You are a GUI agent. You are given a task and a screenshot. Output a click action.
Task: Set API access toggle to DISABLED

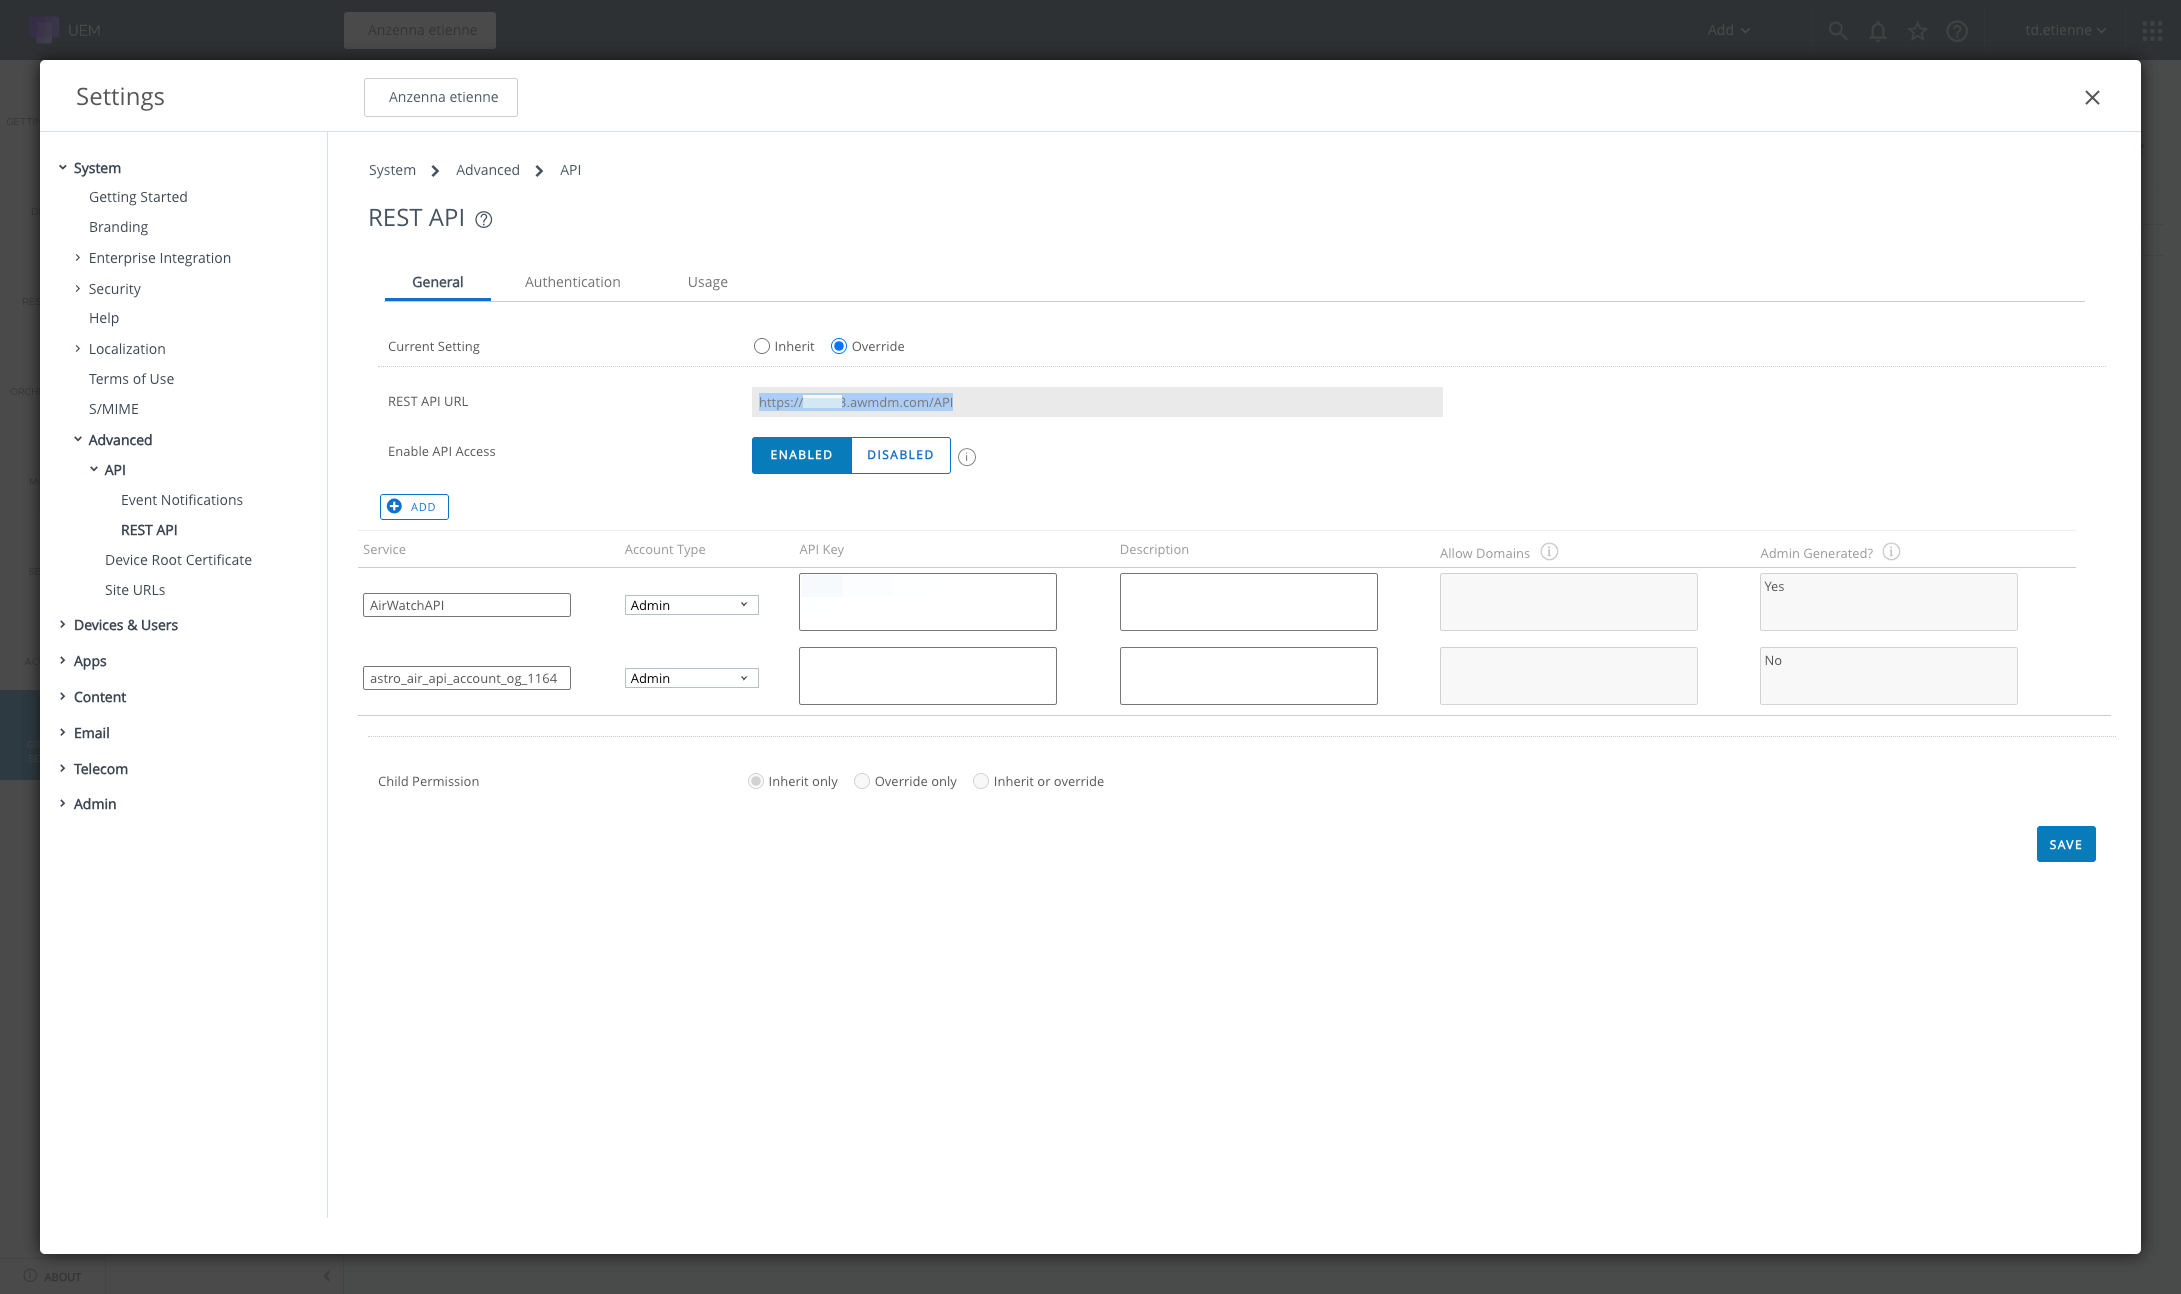pos(900,455)
